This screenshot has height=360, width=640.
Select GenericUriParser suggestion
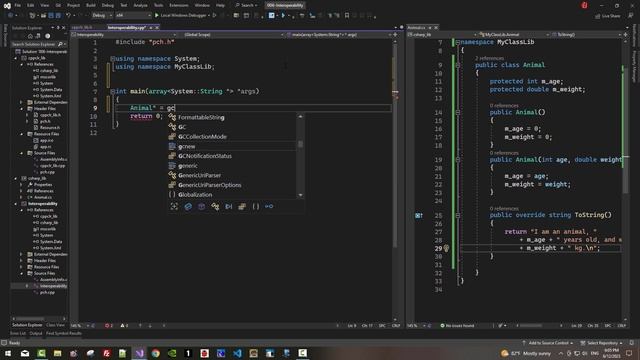pos(232,175)
